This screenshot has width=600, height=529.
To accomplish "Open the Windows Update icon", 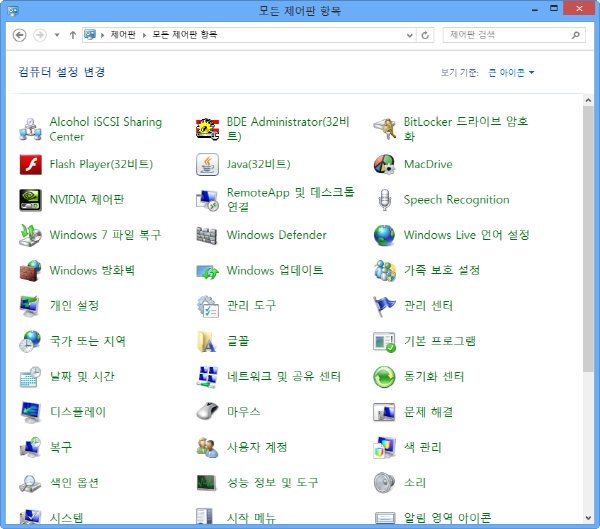I will point(207,271).
